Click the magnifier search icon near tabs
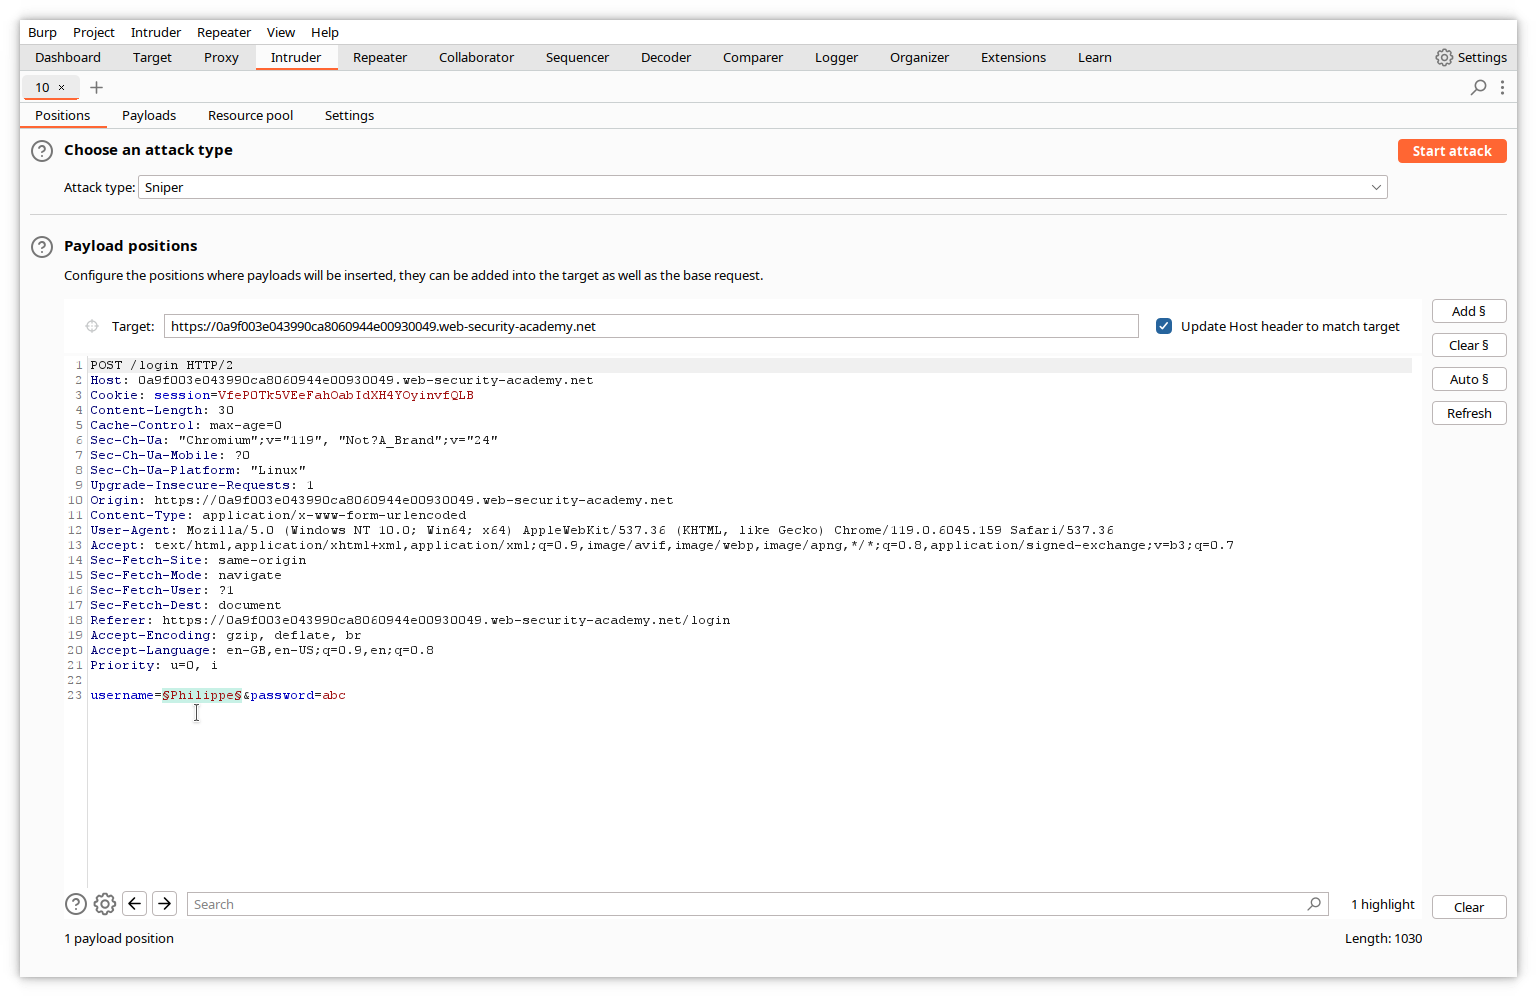1537x997 pixels. [1478, 88]
